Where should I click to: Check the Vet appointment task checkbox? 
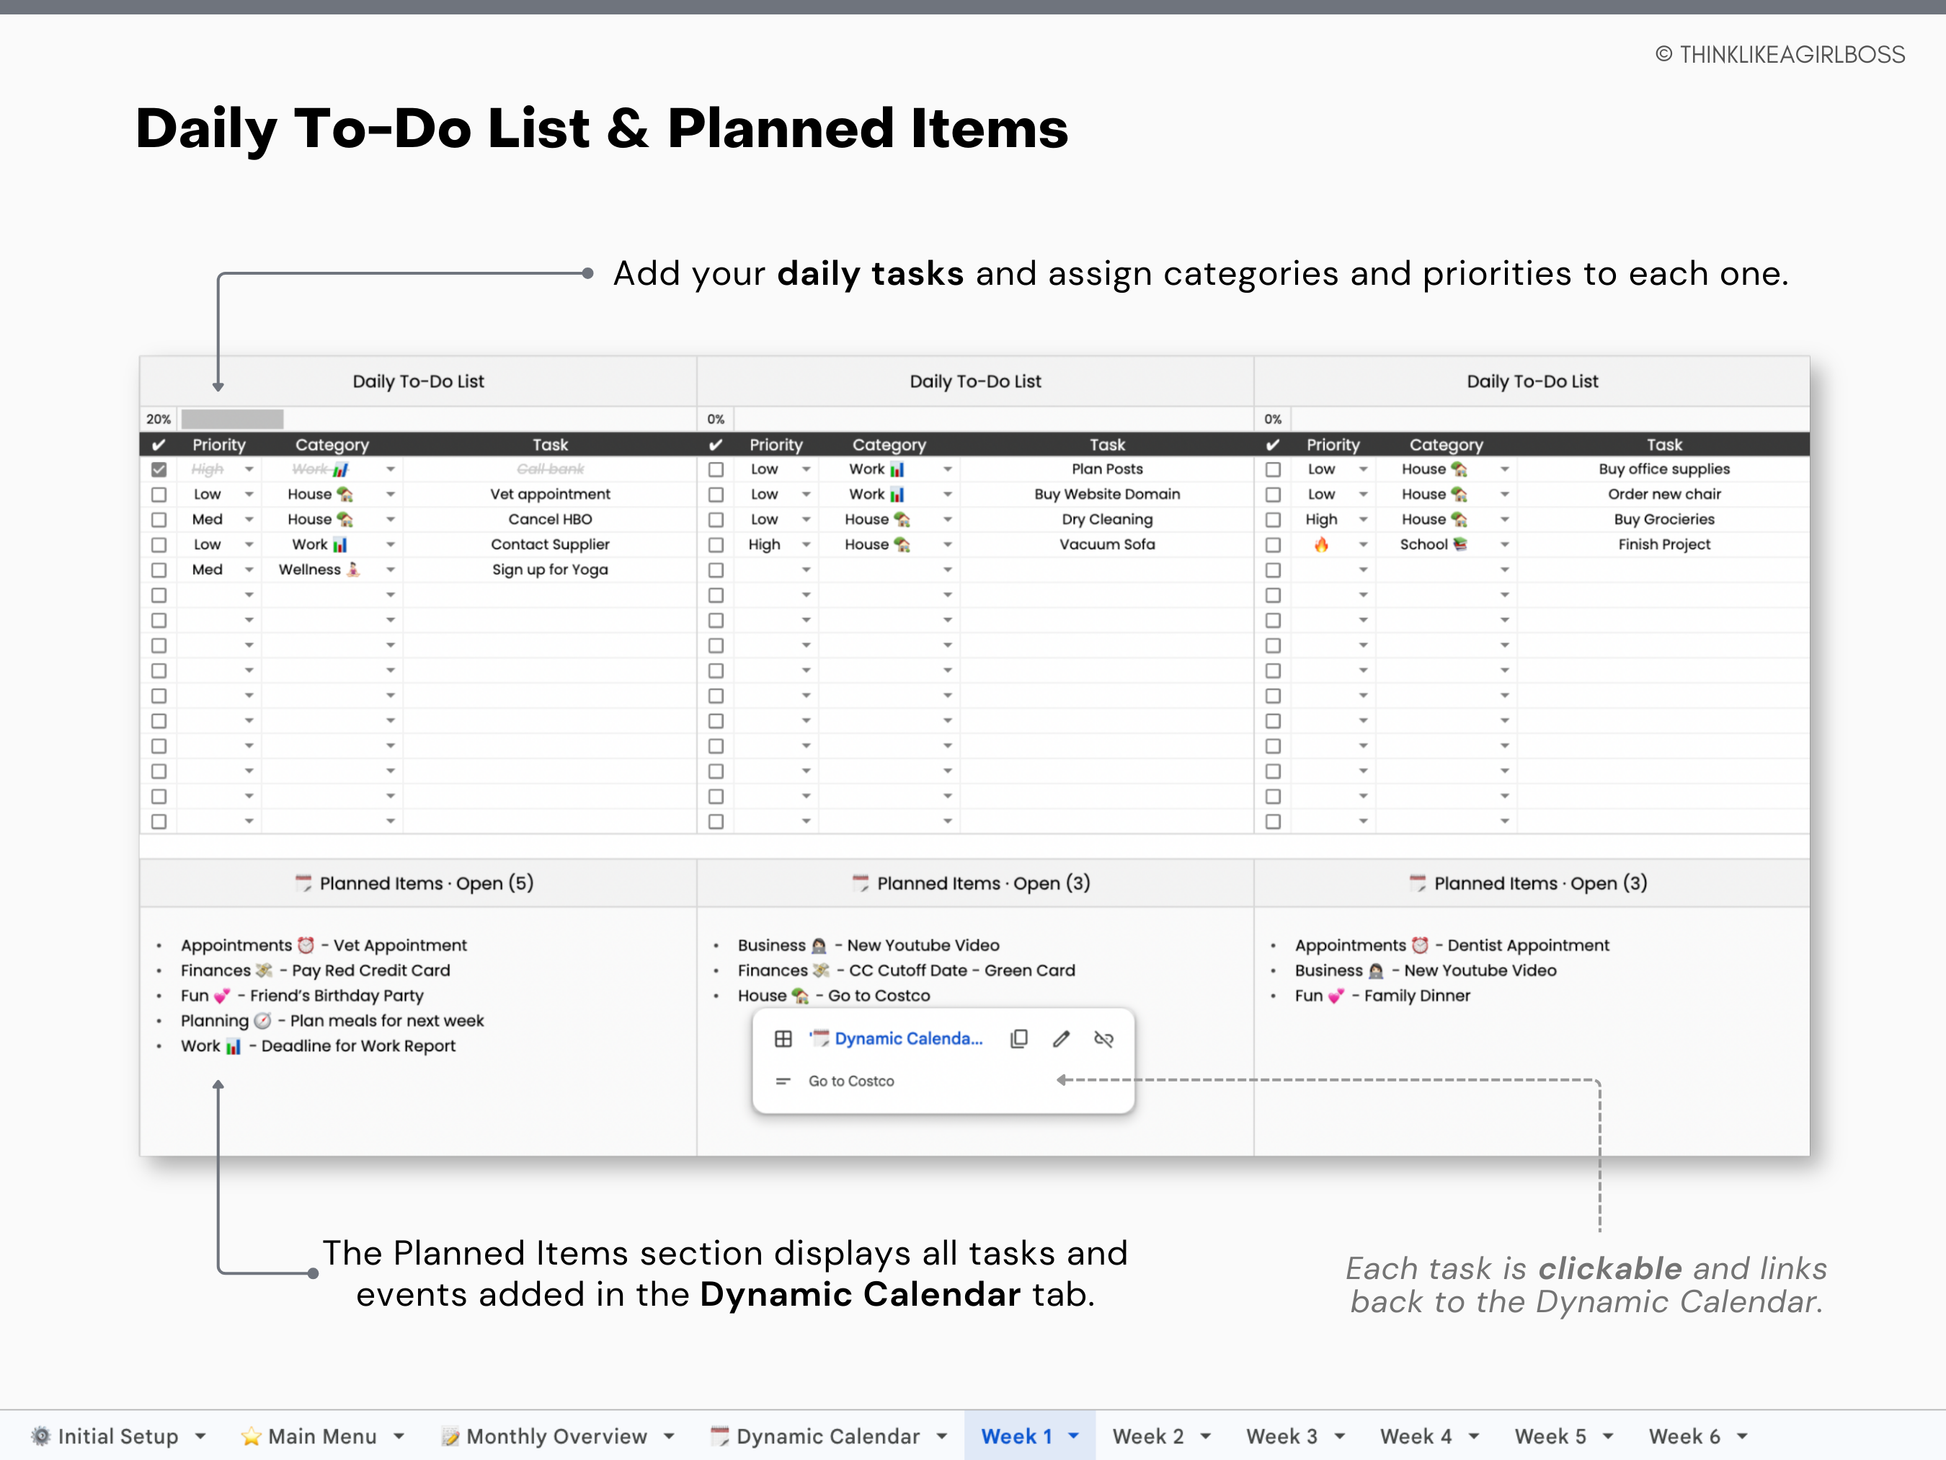pyautogui.click(x=159, y=494)
